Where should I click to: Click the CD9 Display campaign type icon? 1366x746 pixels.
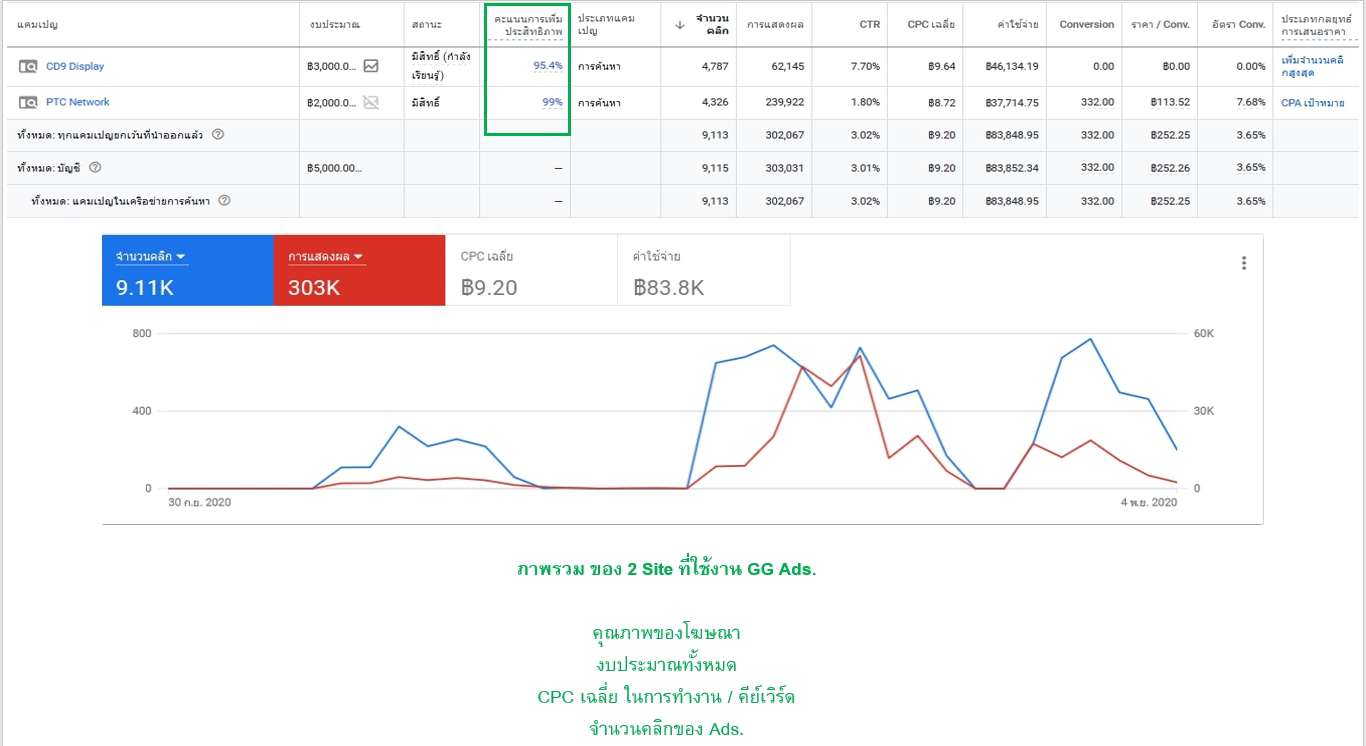click(x=27, y=67)
